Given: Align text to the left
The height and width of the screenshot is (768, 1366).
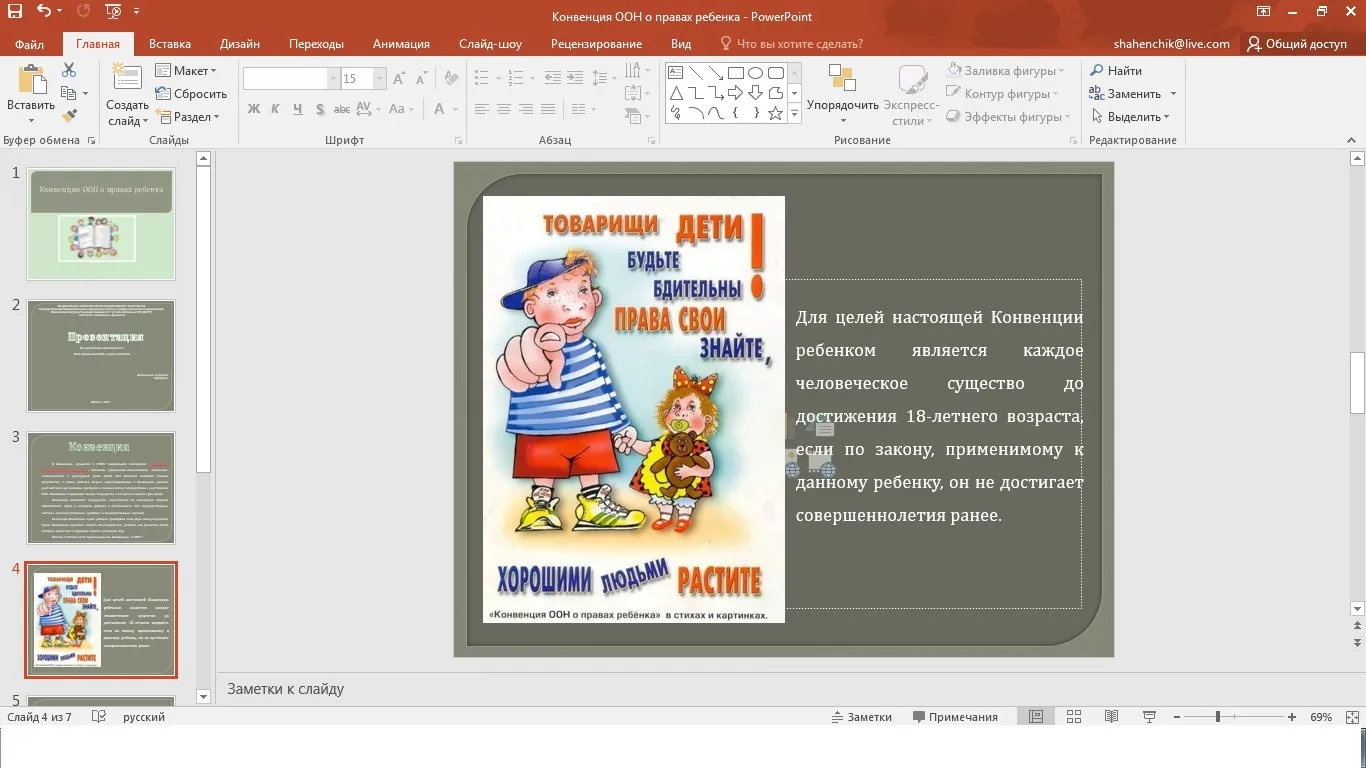Looking at the screenshot, I should 482,109.
